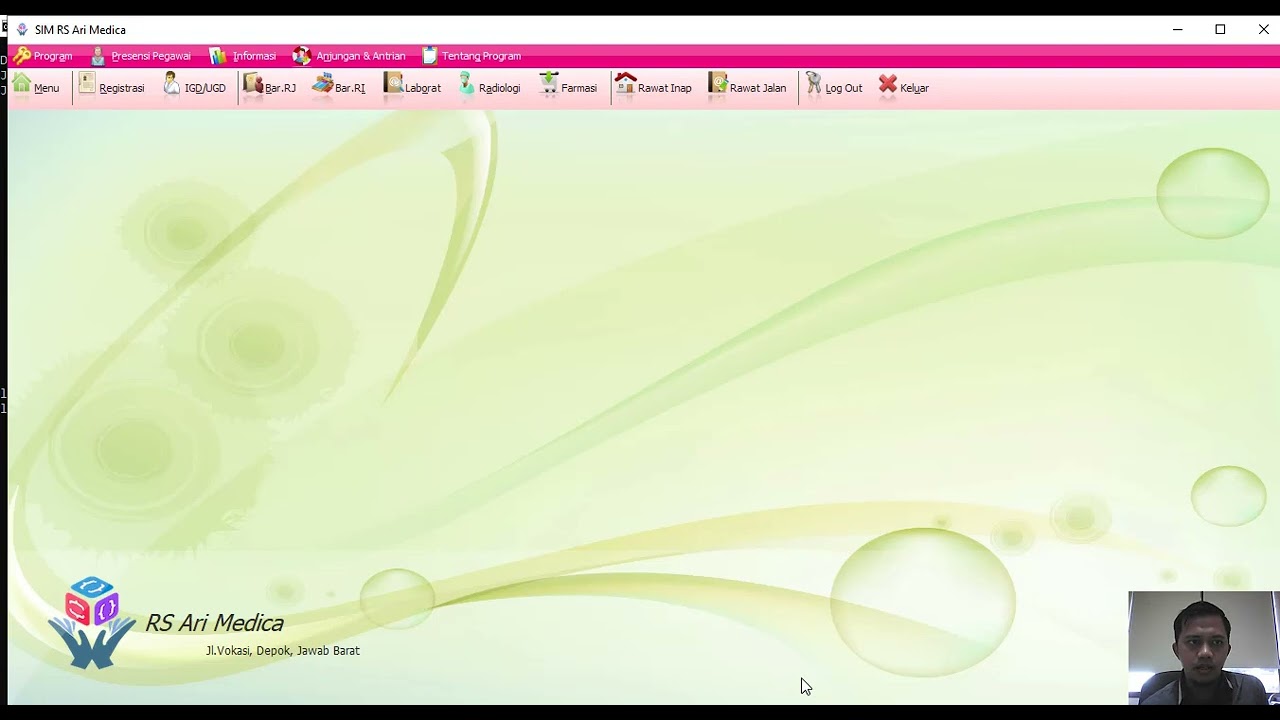Screen dimensions: 1280x720
Task: Click the Log Out key icon
Action: (834, 87)
